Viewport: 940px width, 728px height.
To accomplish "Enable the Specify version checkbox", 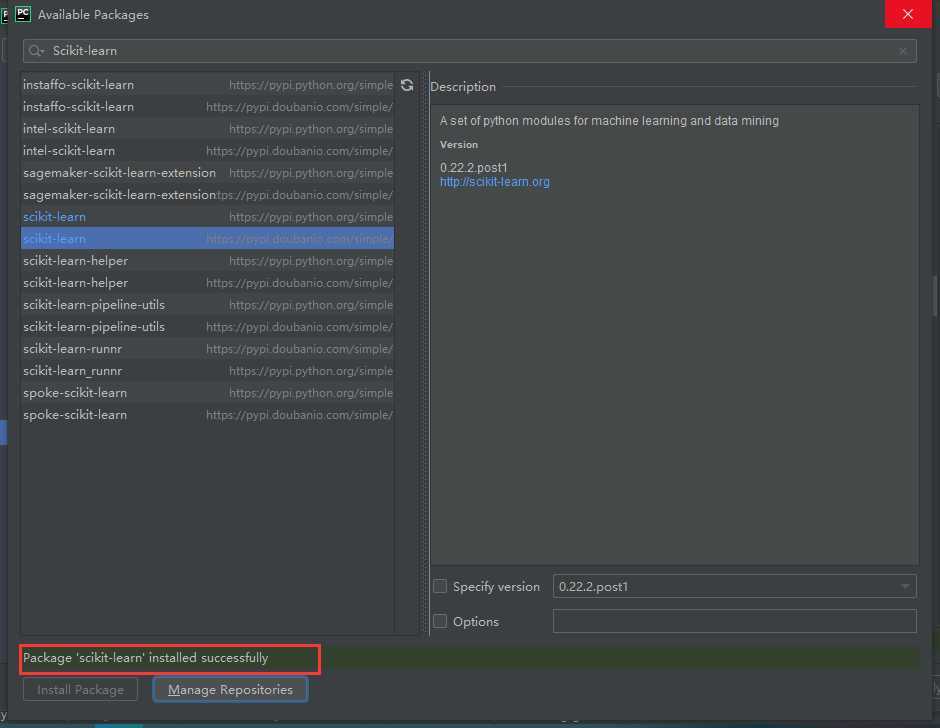I will pos(440,586).
